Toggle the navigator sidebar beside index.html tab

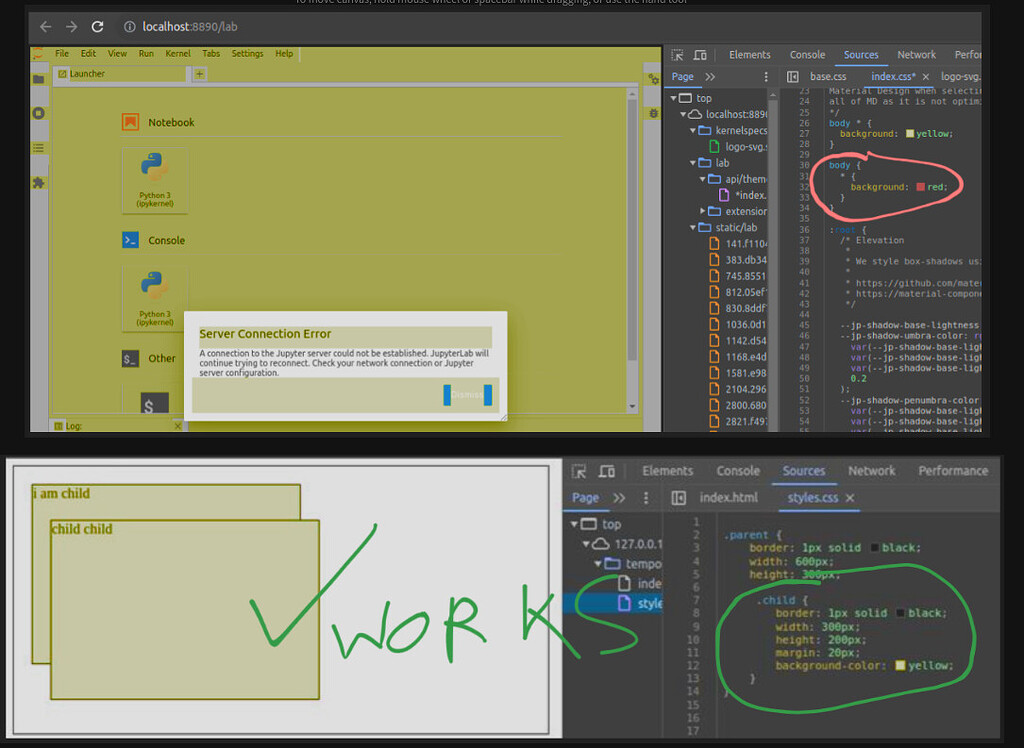679,498
